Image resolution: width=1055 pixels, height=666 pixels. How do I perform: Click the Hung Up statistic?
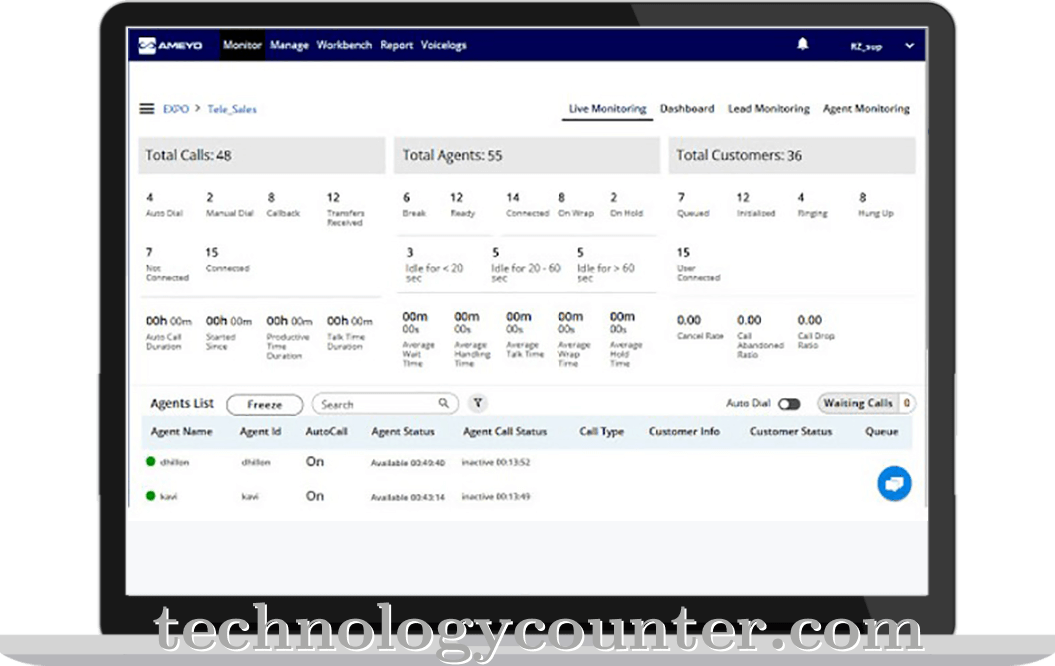click(875, 205)
